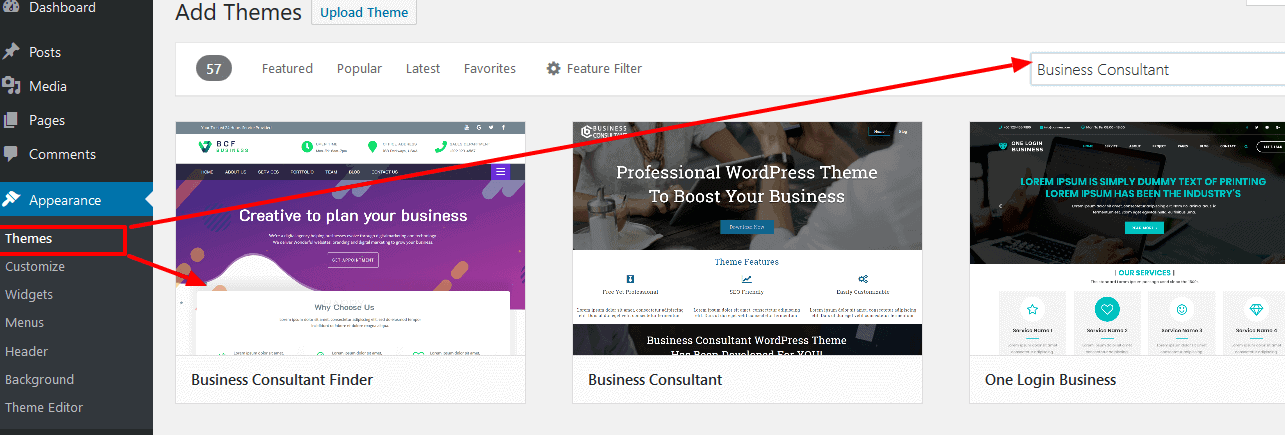The image size is (1285, 435).
Task: Click the Pages icon in sidebar
Action: point(11,120)
